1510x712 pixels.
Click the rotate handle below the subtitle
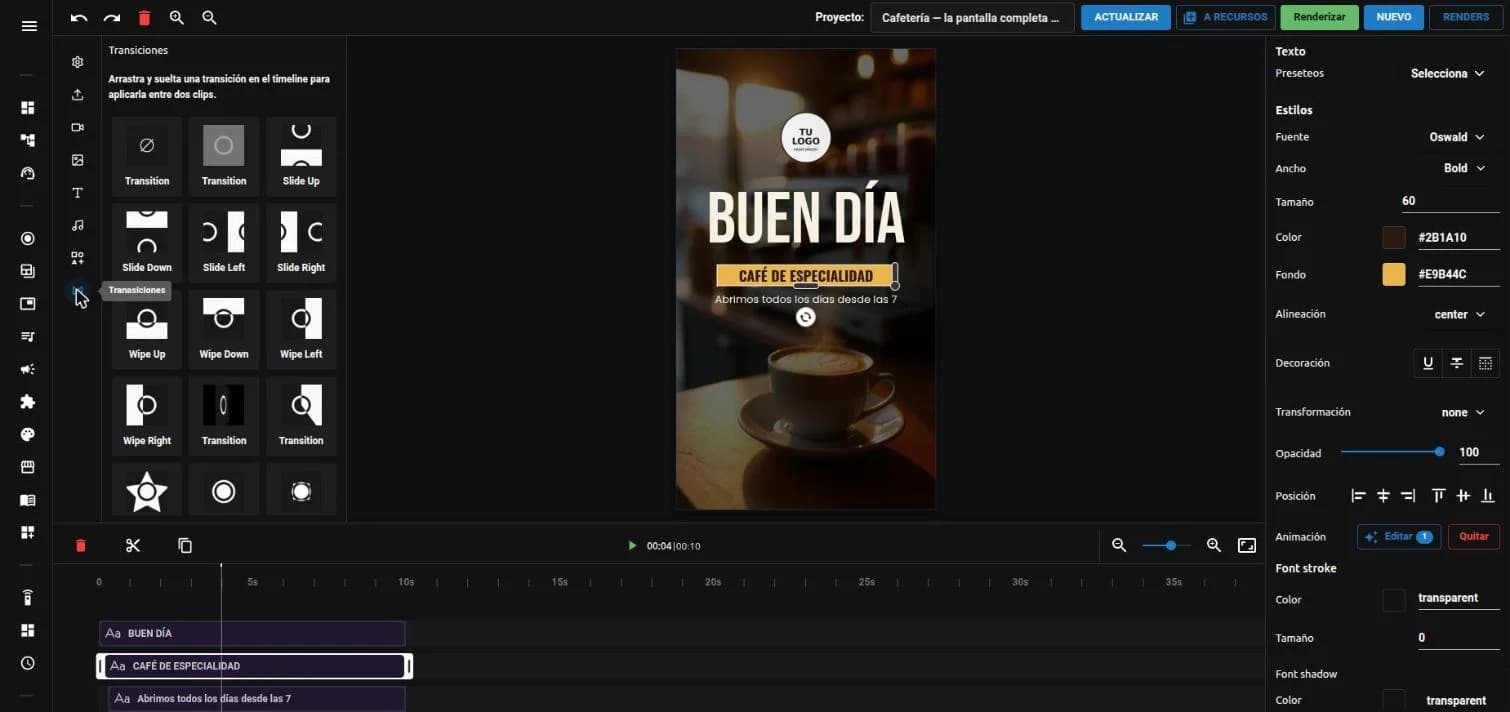pos(806,317)
